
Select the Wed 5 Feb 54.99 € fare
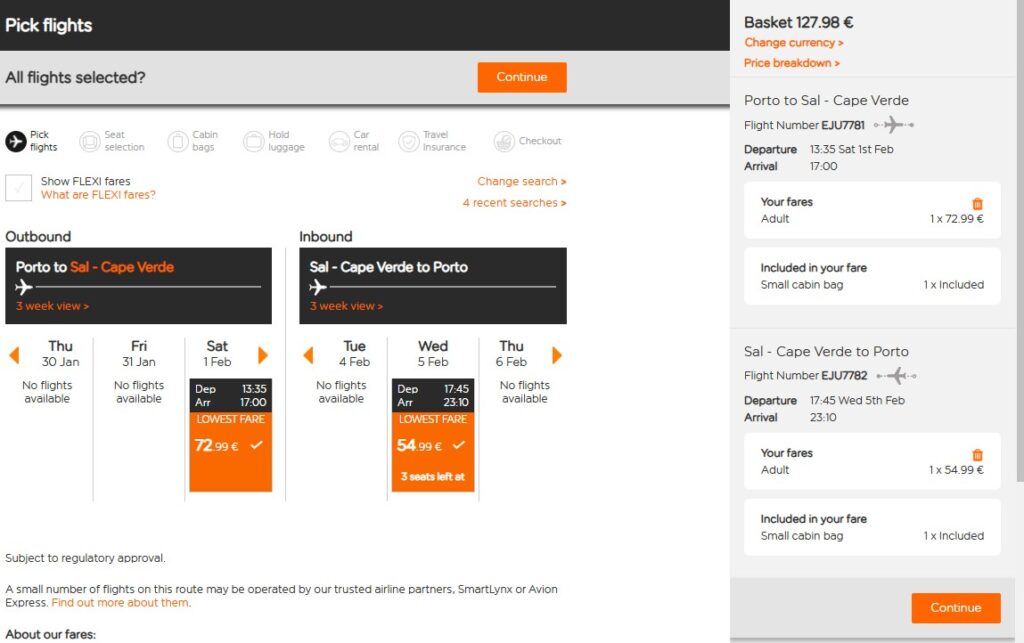click(433, 435)
